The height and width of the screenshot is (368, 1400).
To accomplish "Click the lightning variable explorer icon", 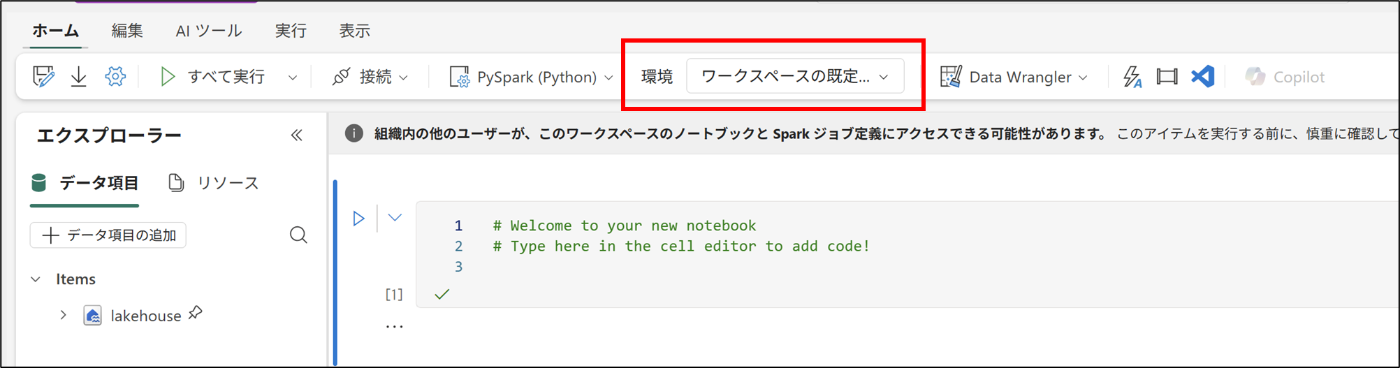I will pos(1132,77).
